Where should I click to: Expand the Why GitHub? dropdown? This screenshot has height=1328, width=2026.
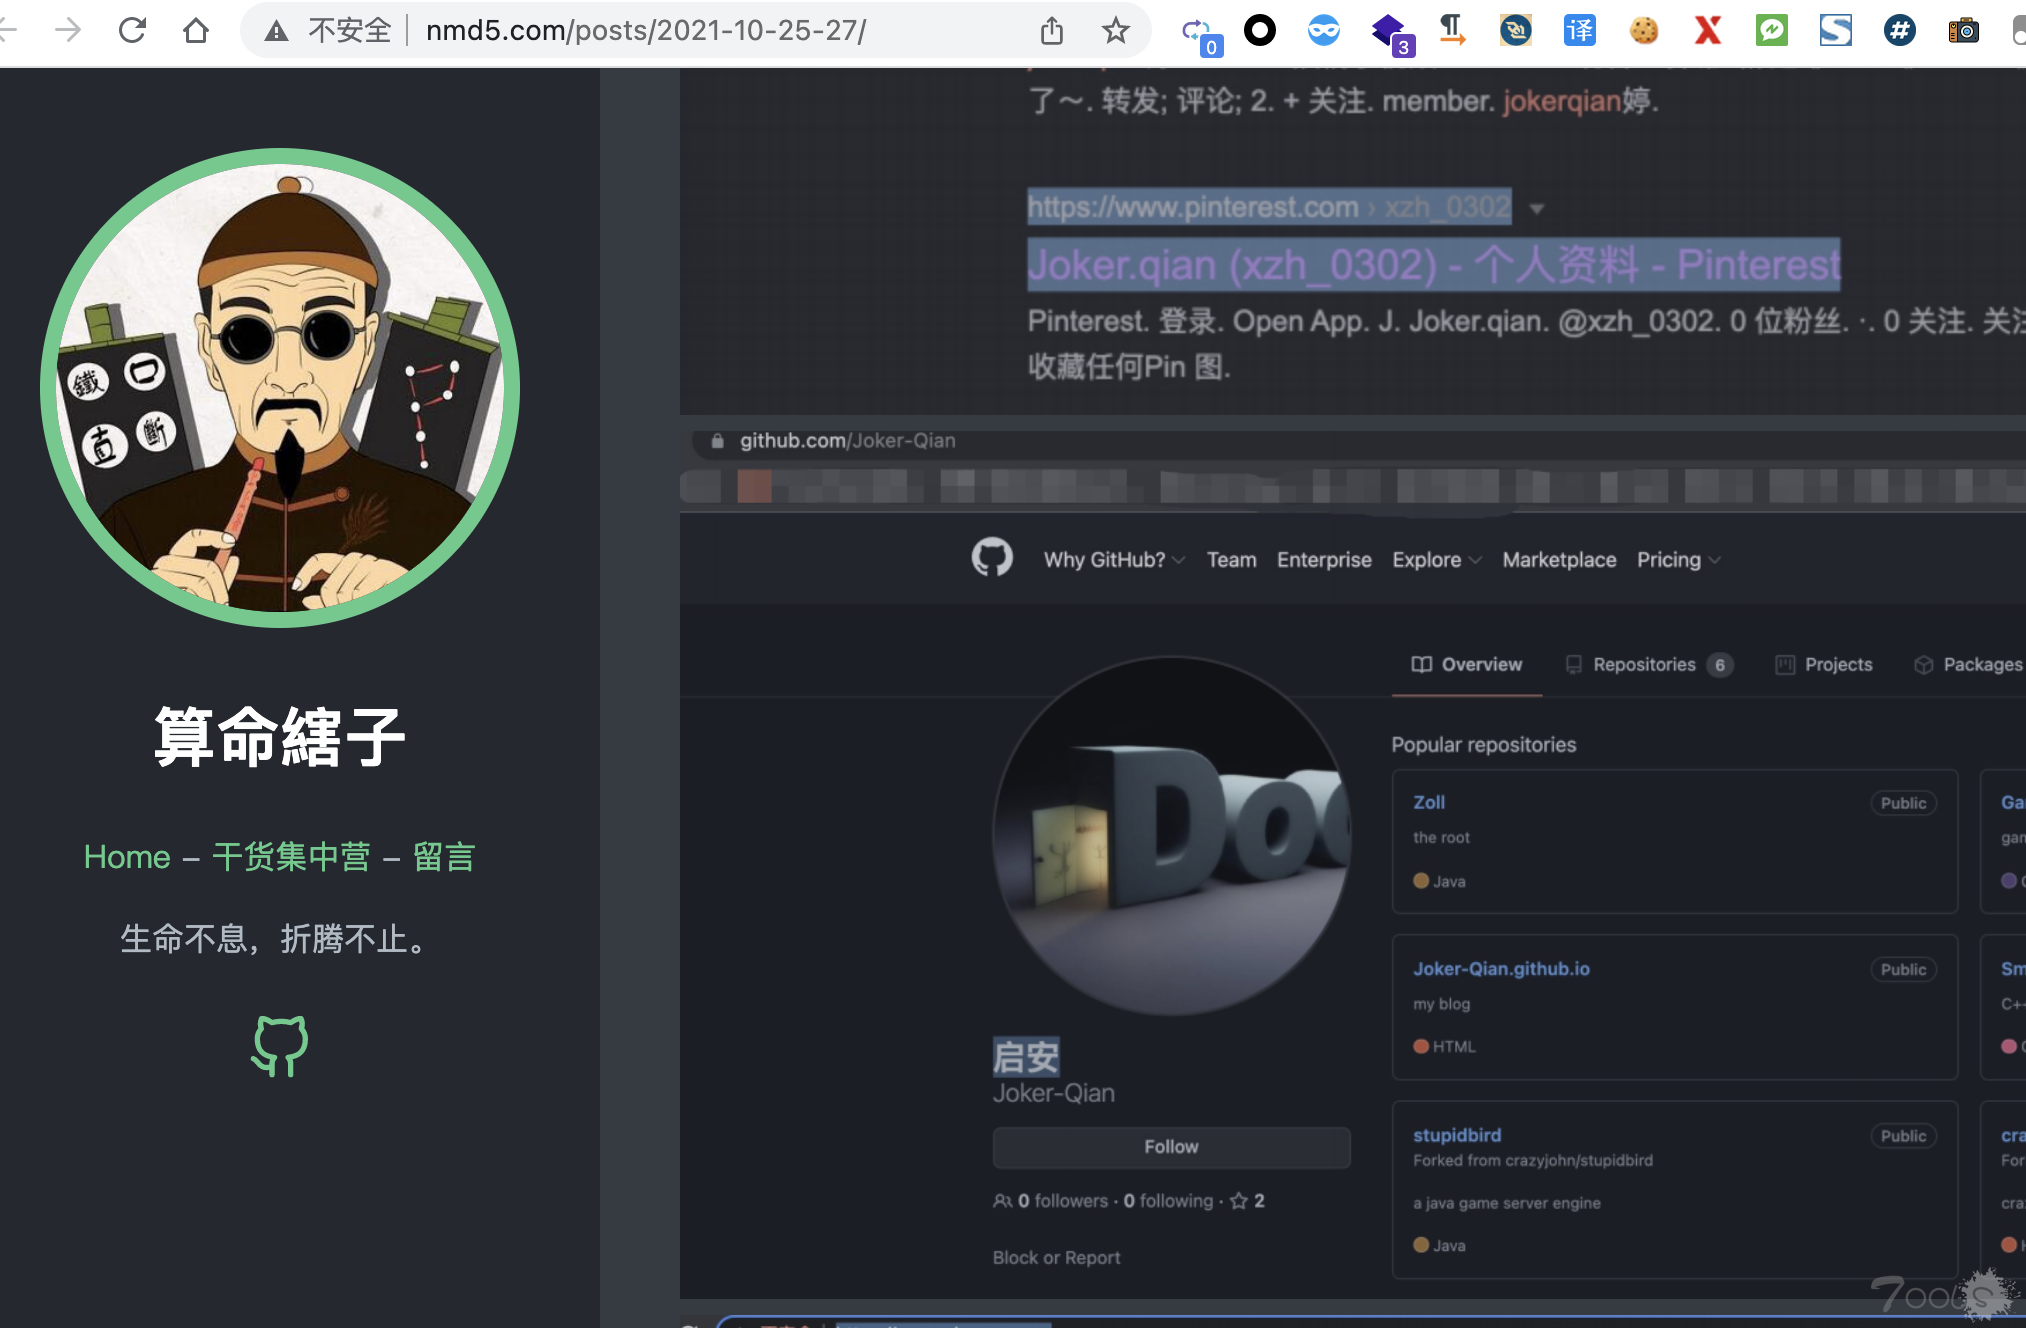(x=1114, y=560)
